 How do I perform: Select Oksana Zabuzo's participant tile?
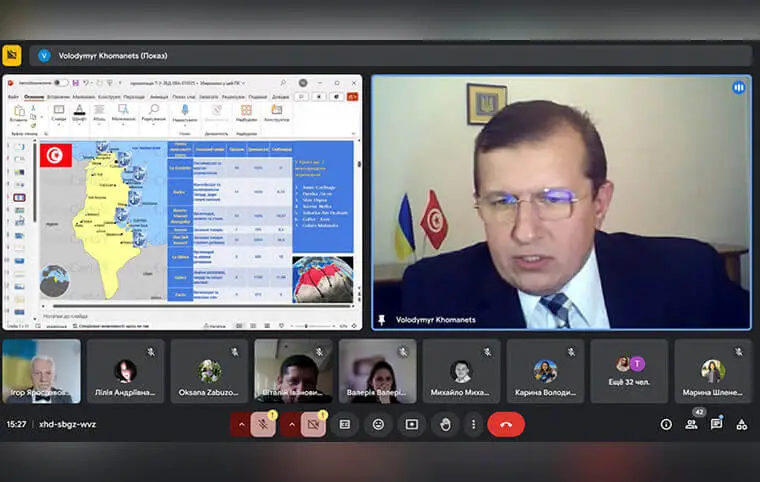(209, 371)
